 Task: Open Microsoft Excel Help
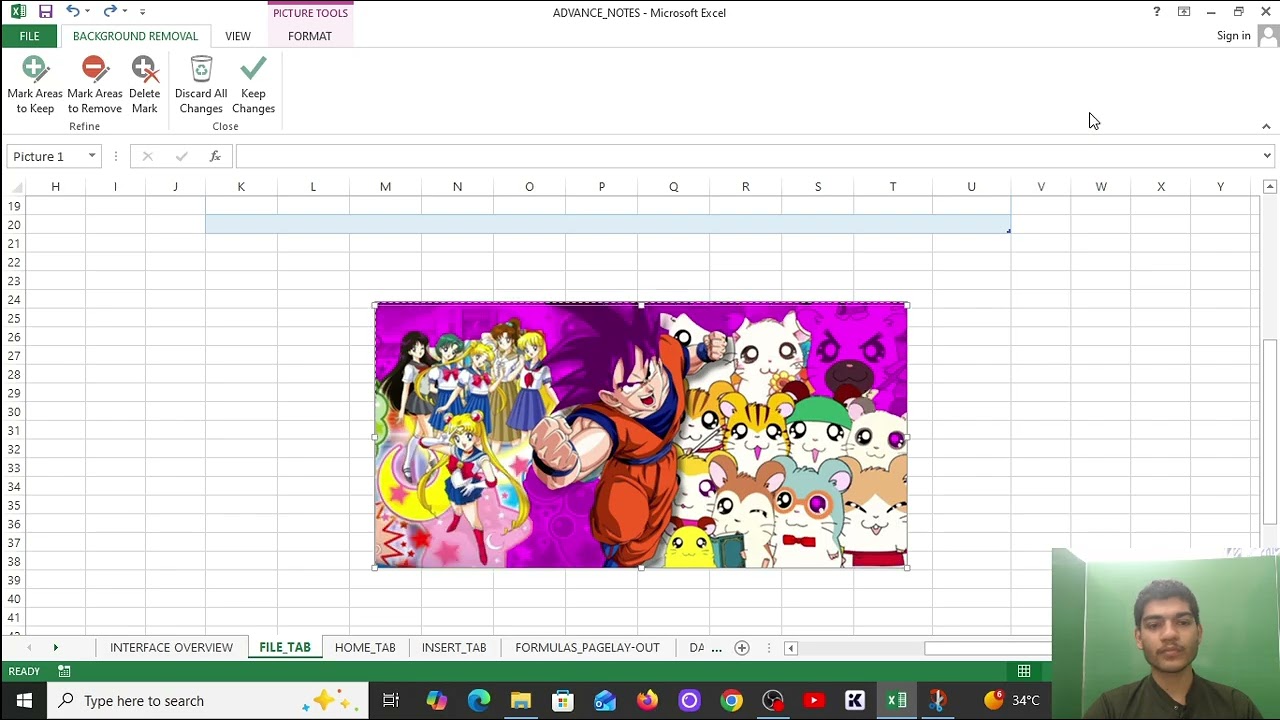(x=1156, y=12)
